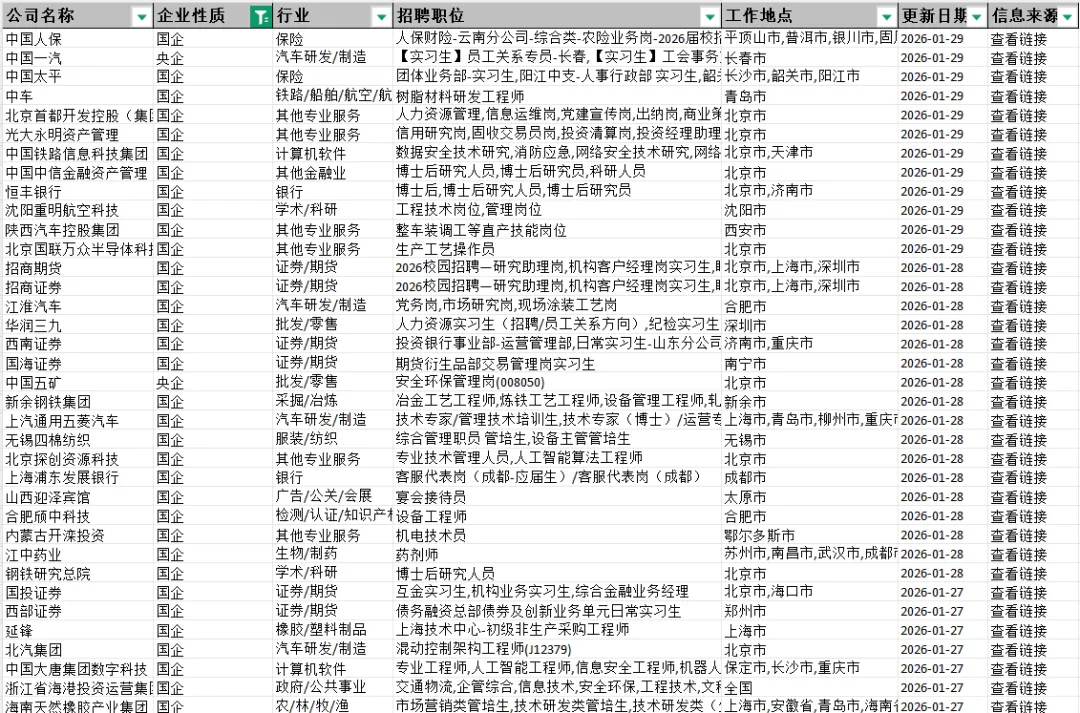Select the 橡胶/塑料制品 industry cell
The width and height of the screenshot is (1080, 713).
click(333, 630)
